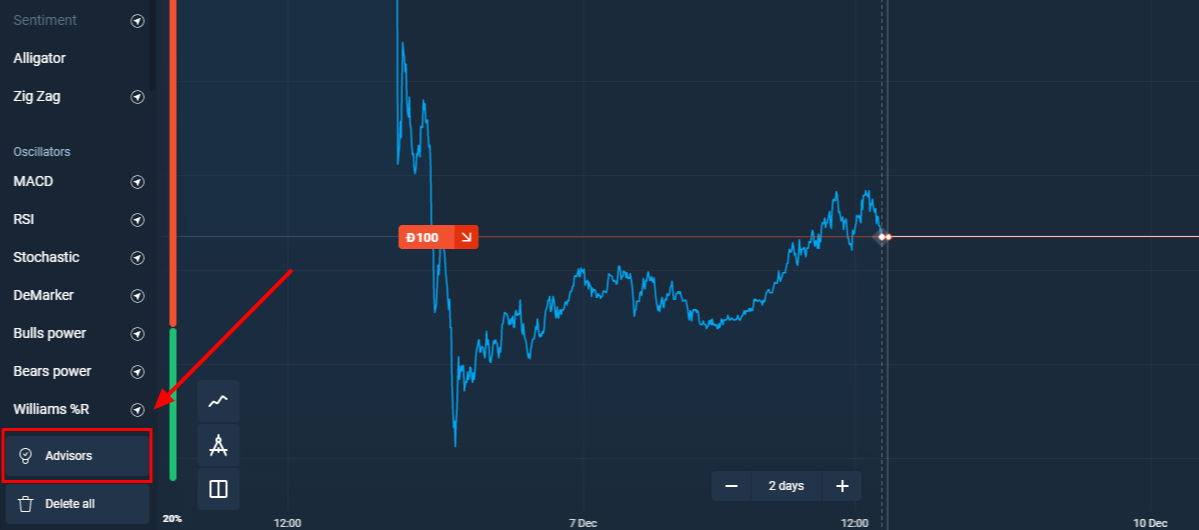1199x530 pixels.
Task: Zoom in the timeframe with plus
Action: (842, 486)
